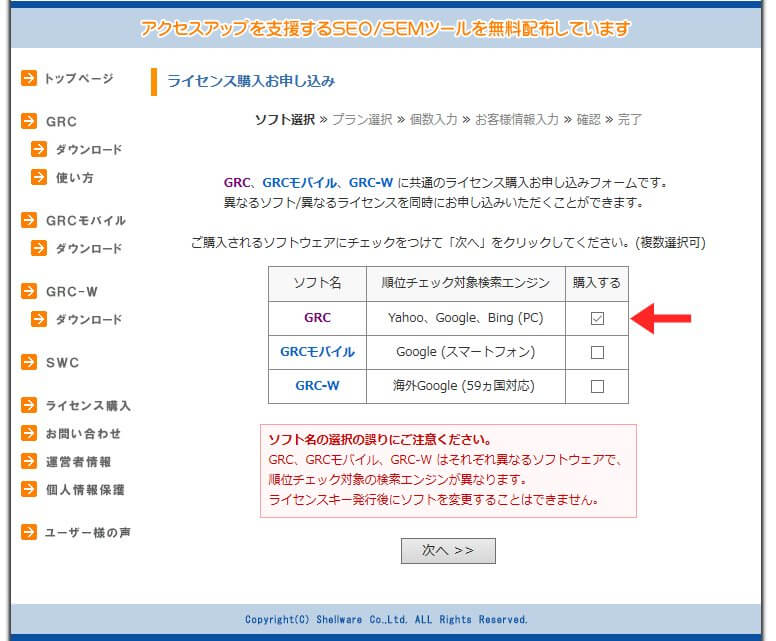Click the arrow icon next to GRCモバイル heading

tap(29, 220)
